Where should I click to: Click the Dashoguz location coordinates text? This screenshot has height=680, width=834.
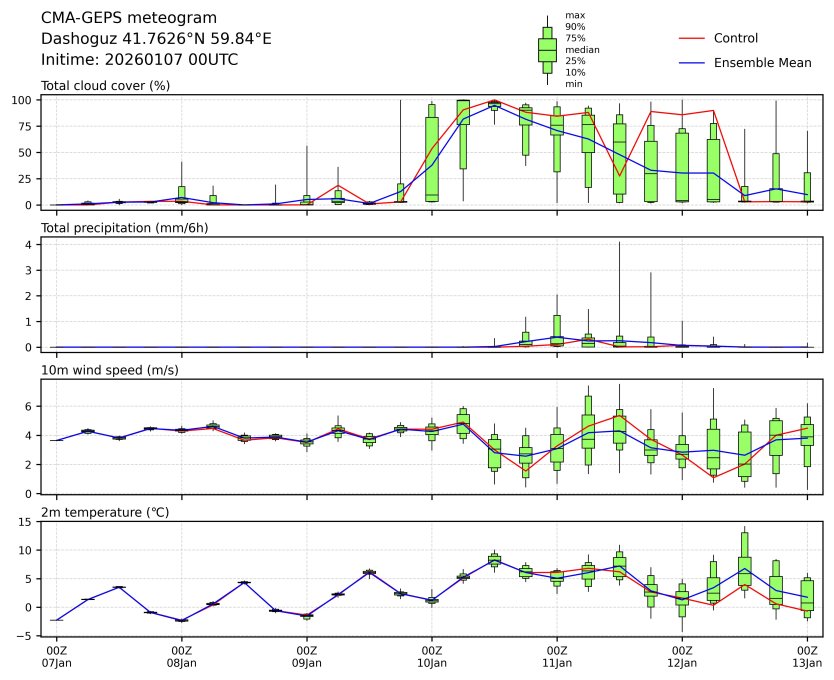(x=156, y=39)
